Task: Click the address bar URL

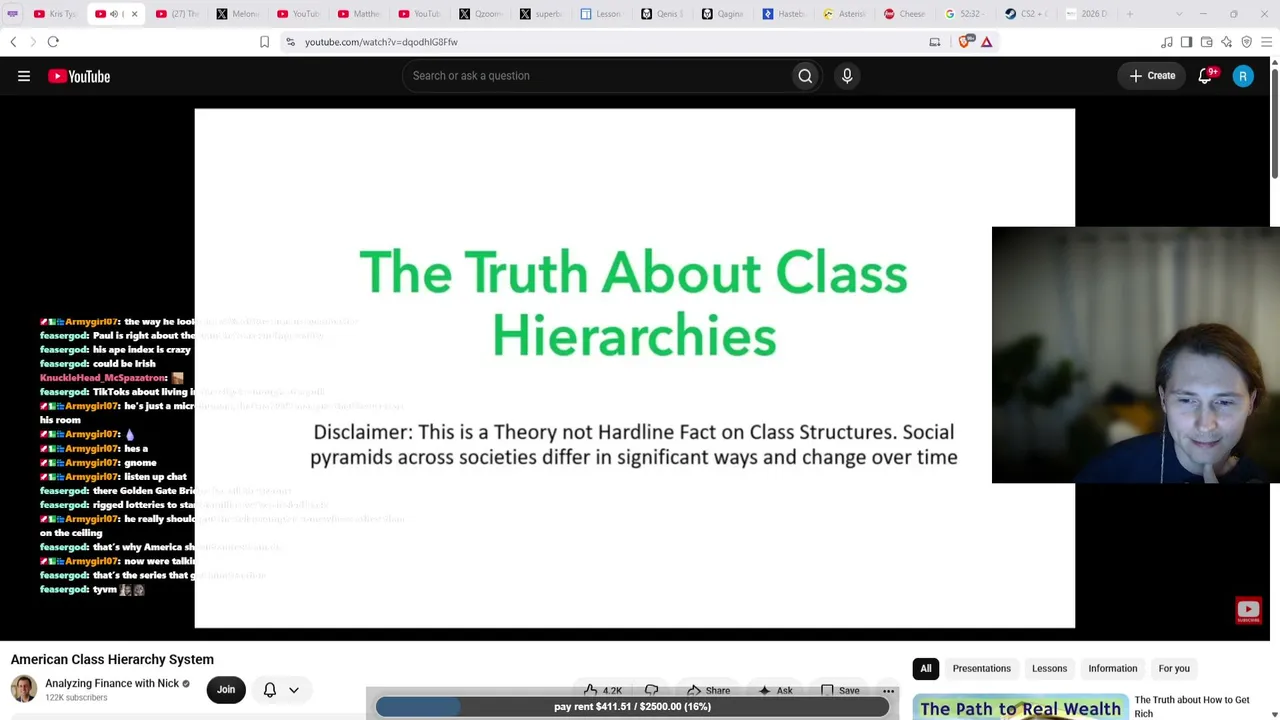Action: pos(381,42)
